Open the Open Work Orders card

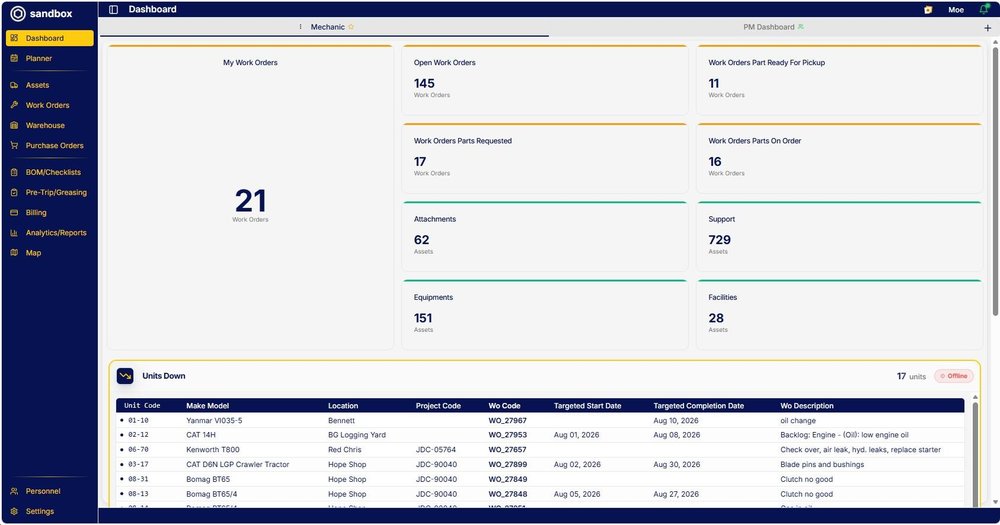click(545, 80)
